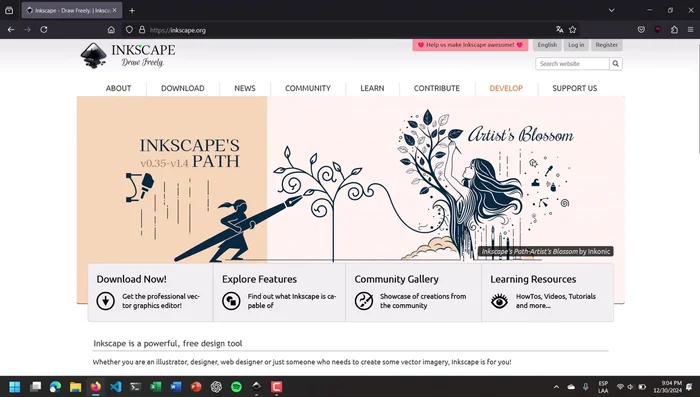Submit the search with the magnifier button

[x=616, y=63]
